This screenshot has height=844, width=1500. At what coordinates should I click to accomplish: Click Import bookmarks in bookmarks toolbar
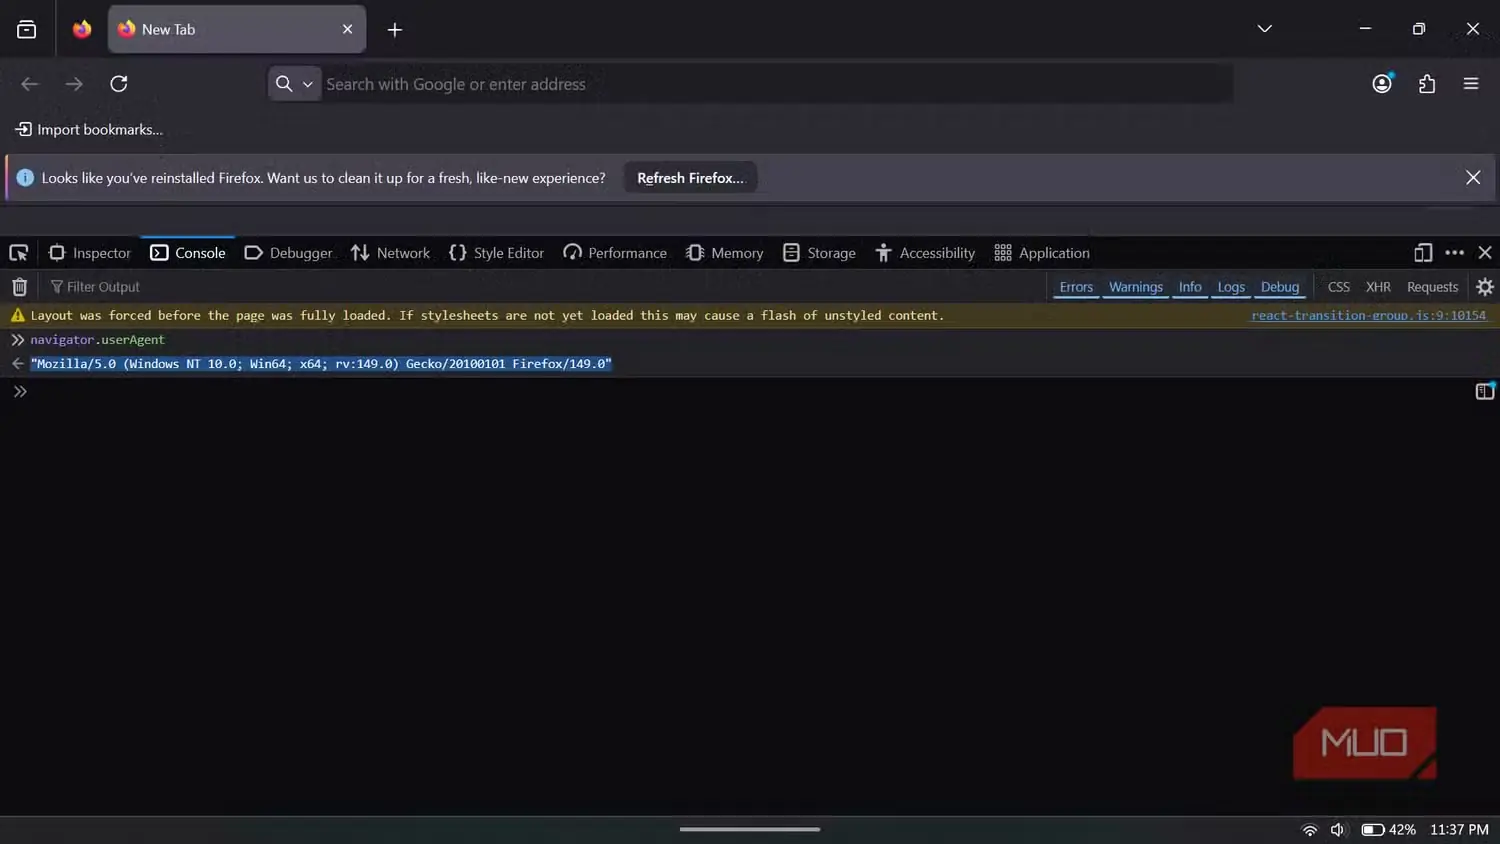pos(89,130)
